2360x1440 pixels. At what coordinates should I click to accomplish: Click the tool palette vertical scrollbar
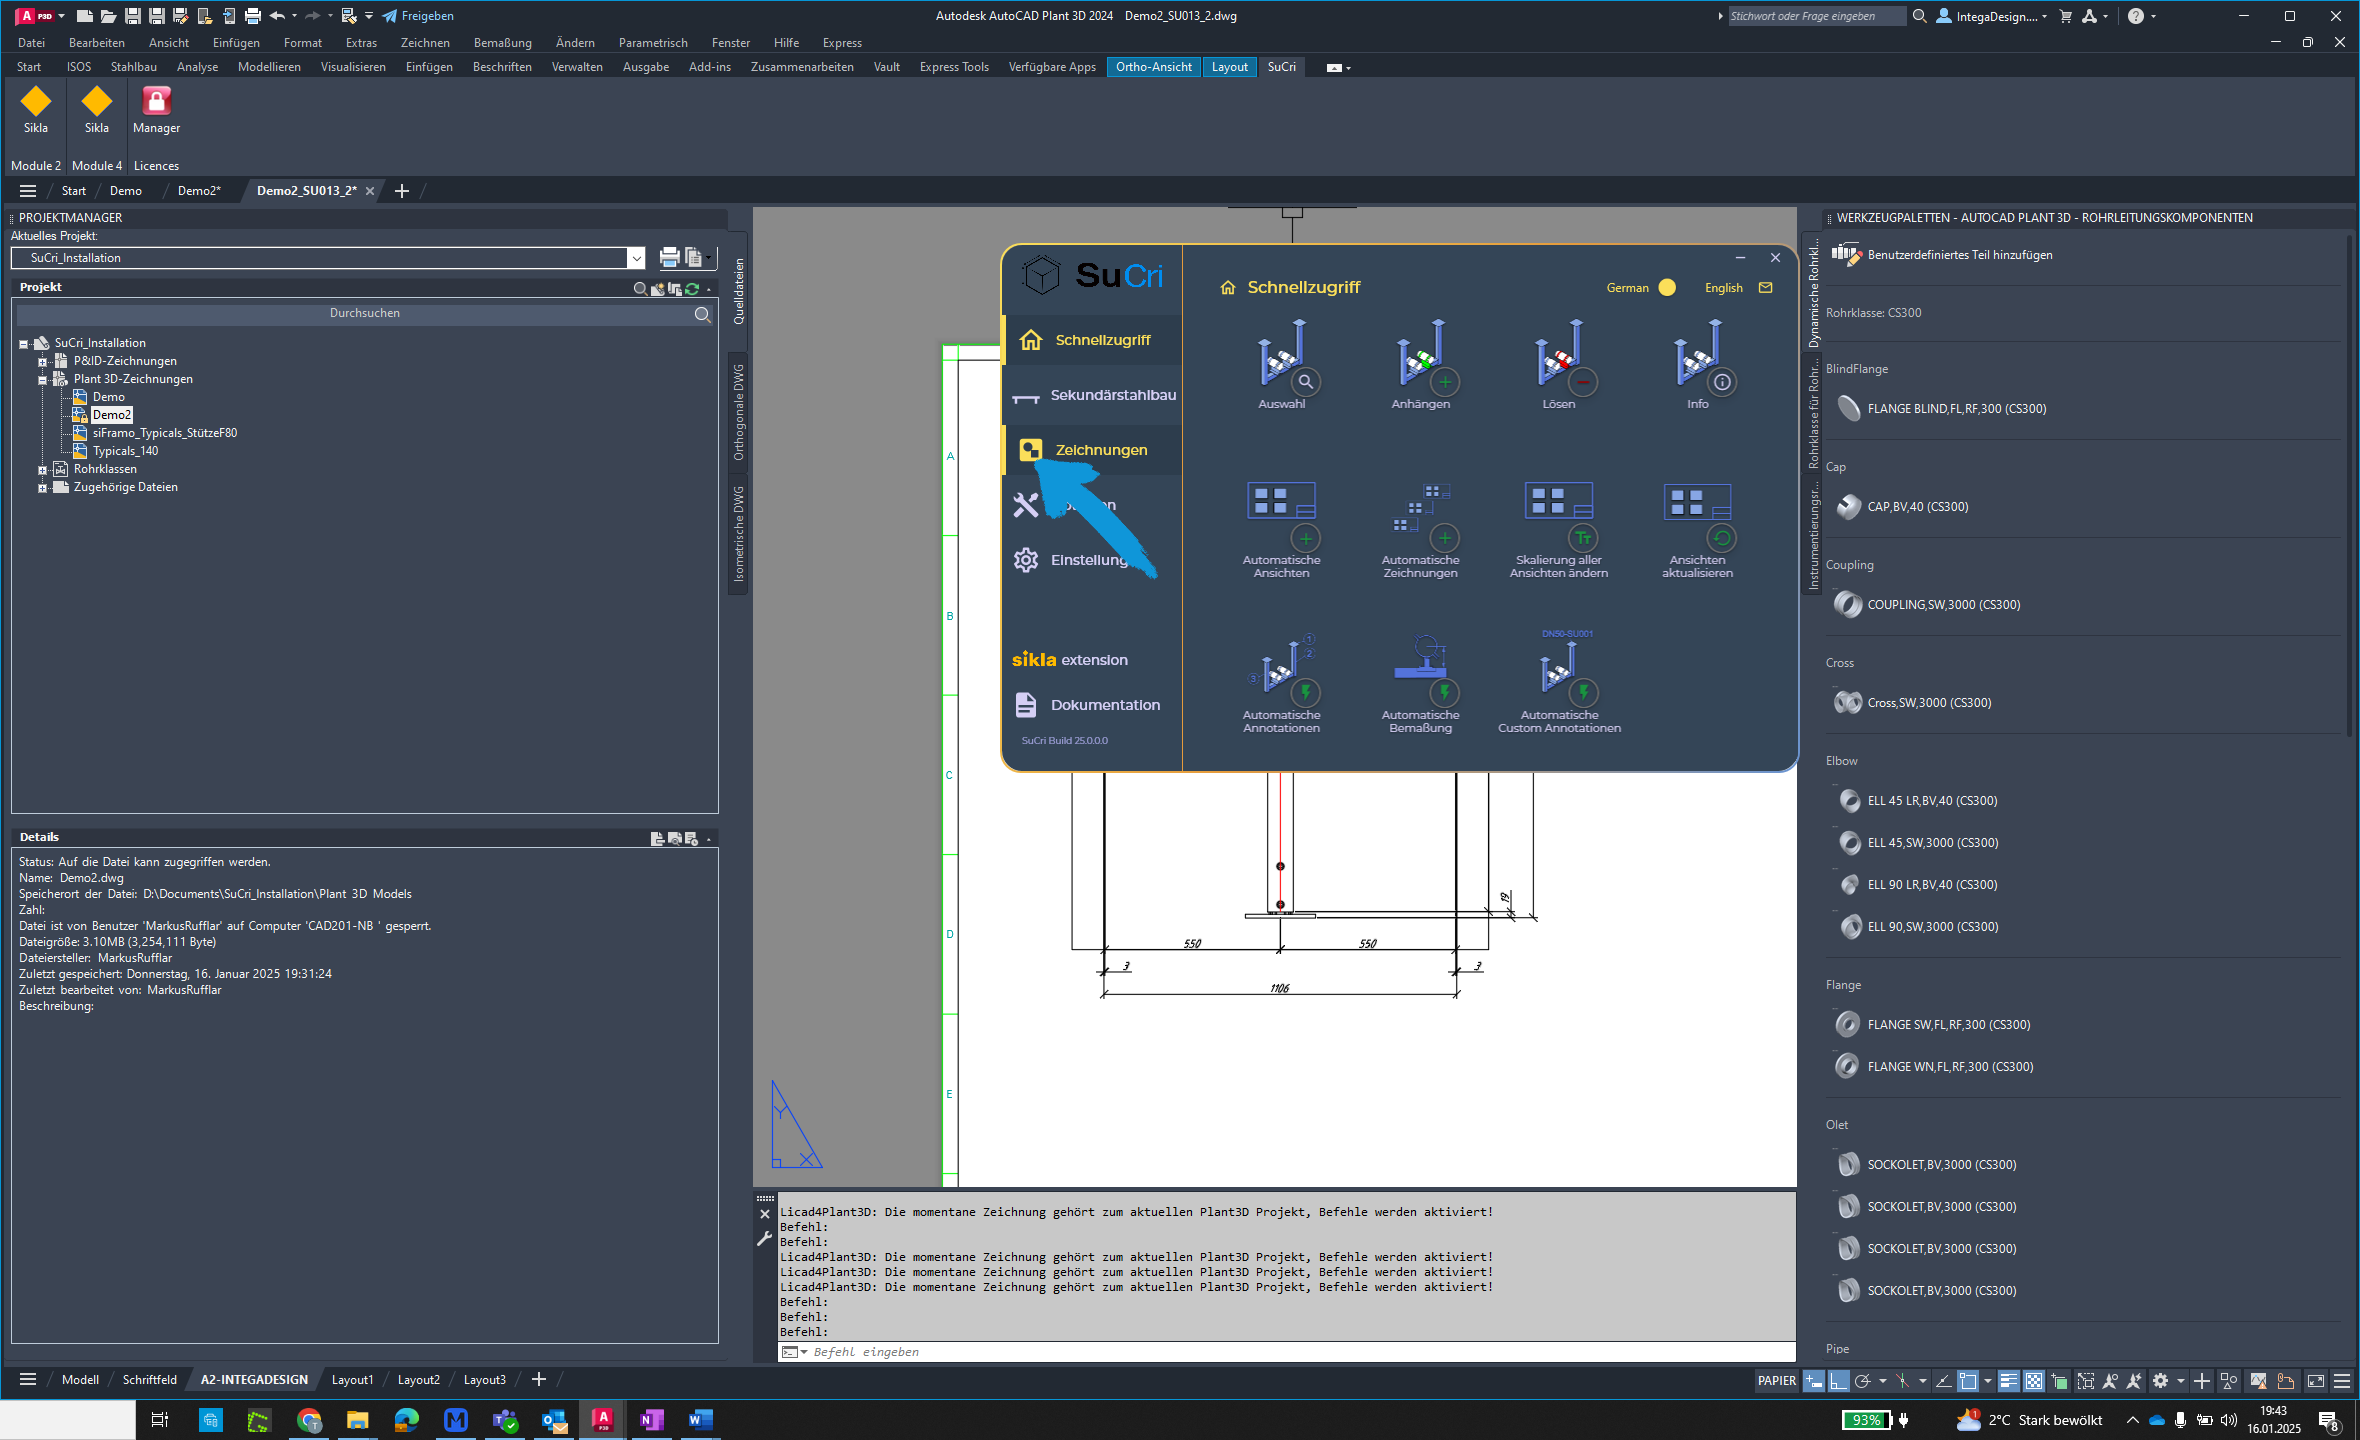[x=2350, y=485]
